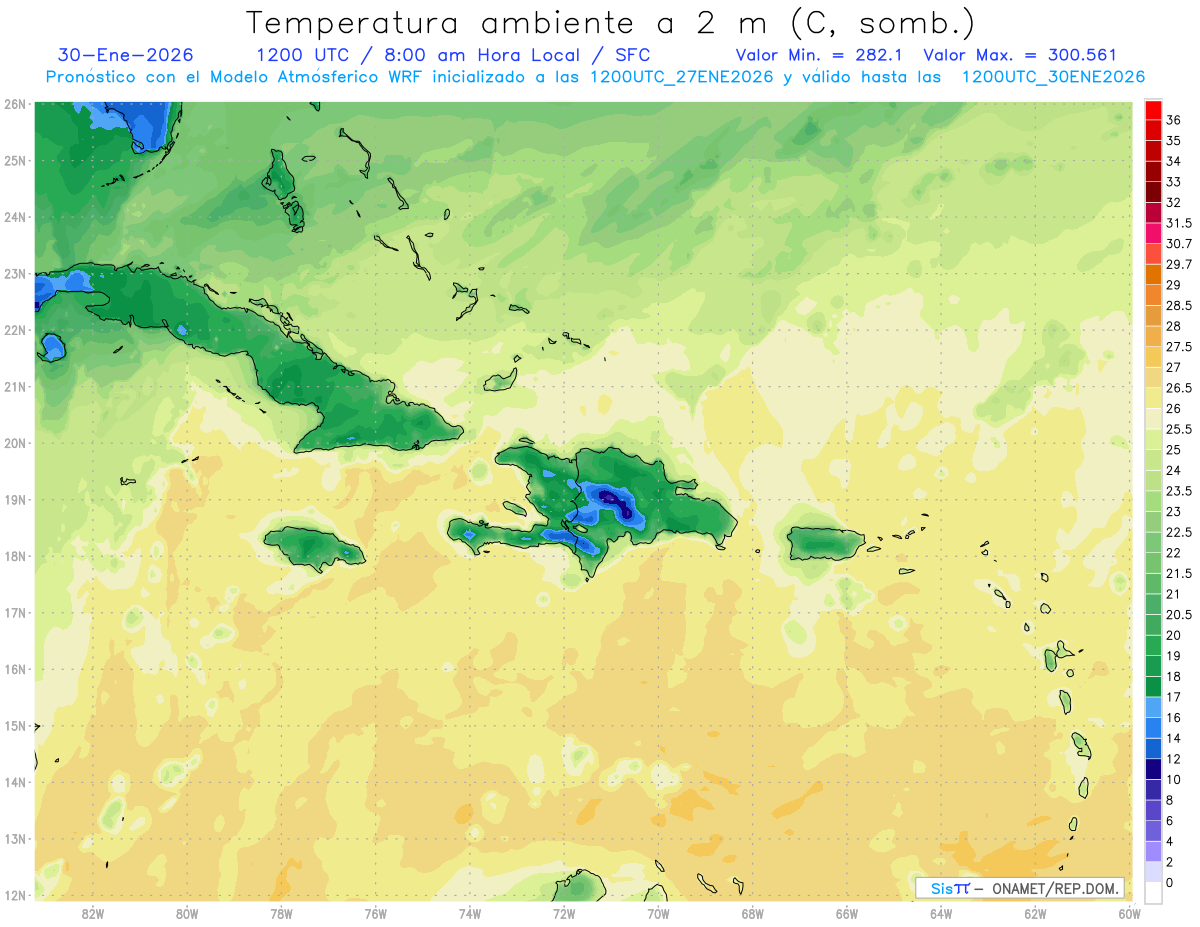
Task: Click the legend value '0'
Action: coord(1170,882)
